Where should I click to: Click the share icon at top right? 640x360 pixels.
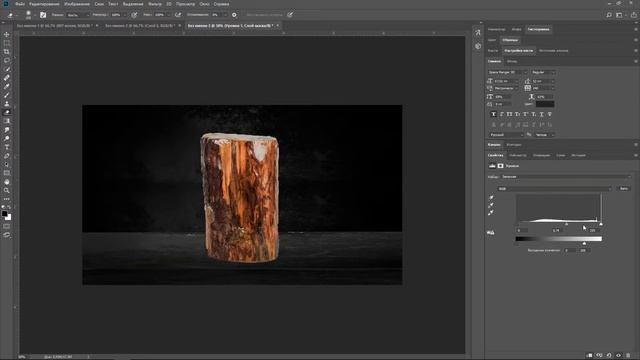[633, 15]
